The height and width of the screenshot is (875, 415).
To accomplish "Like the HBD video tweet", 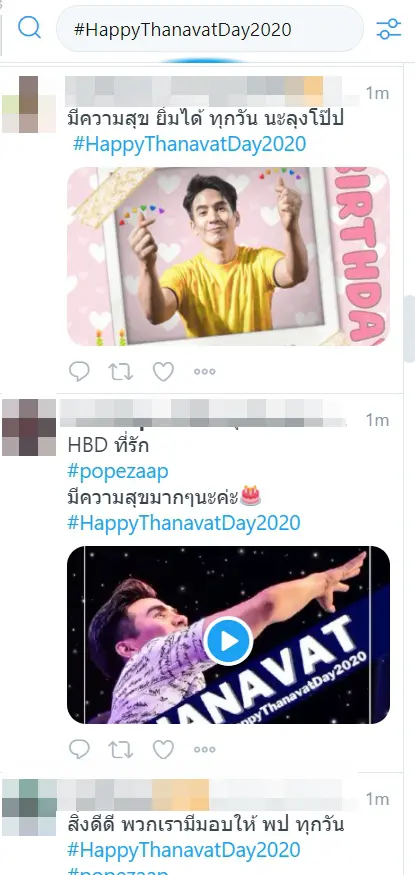I will 163,749.
